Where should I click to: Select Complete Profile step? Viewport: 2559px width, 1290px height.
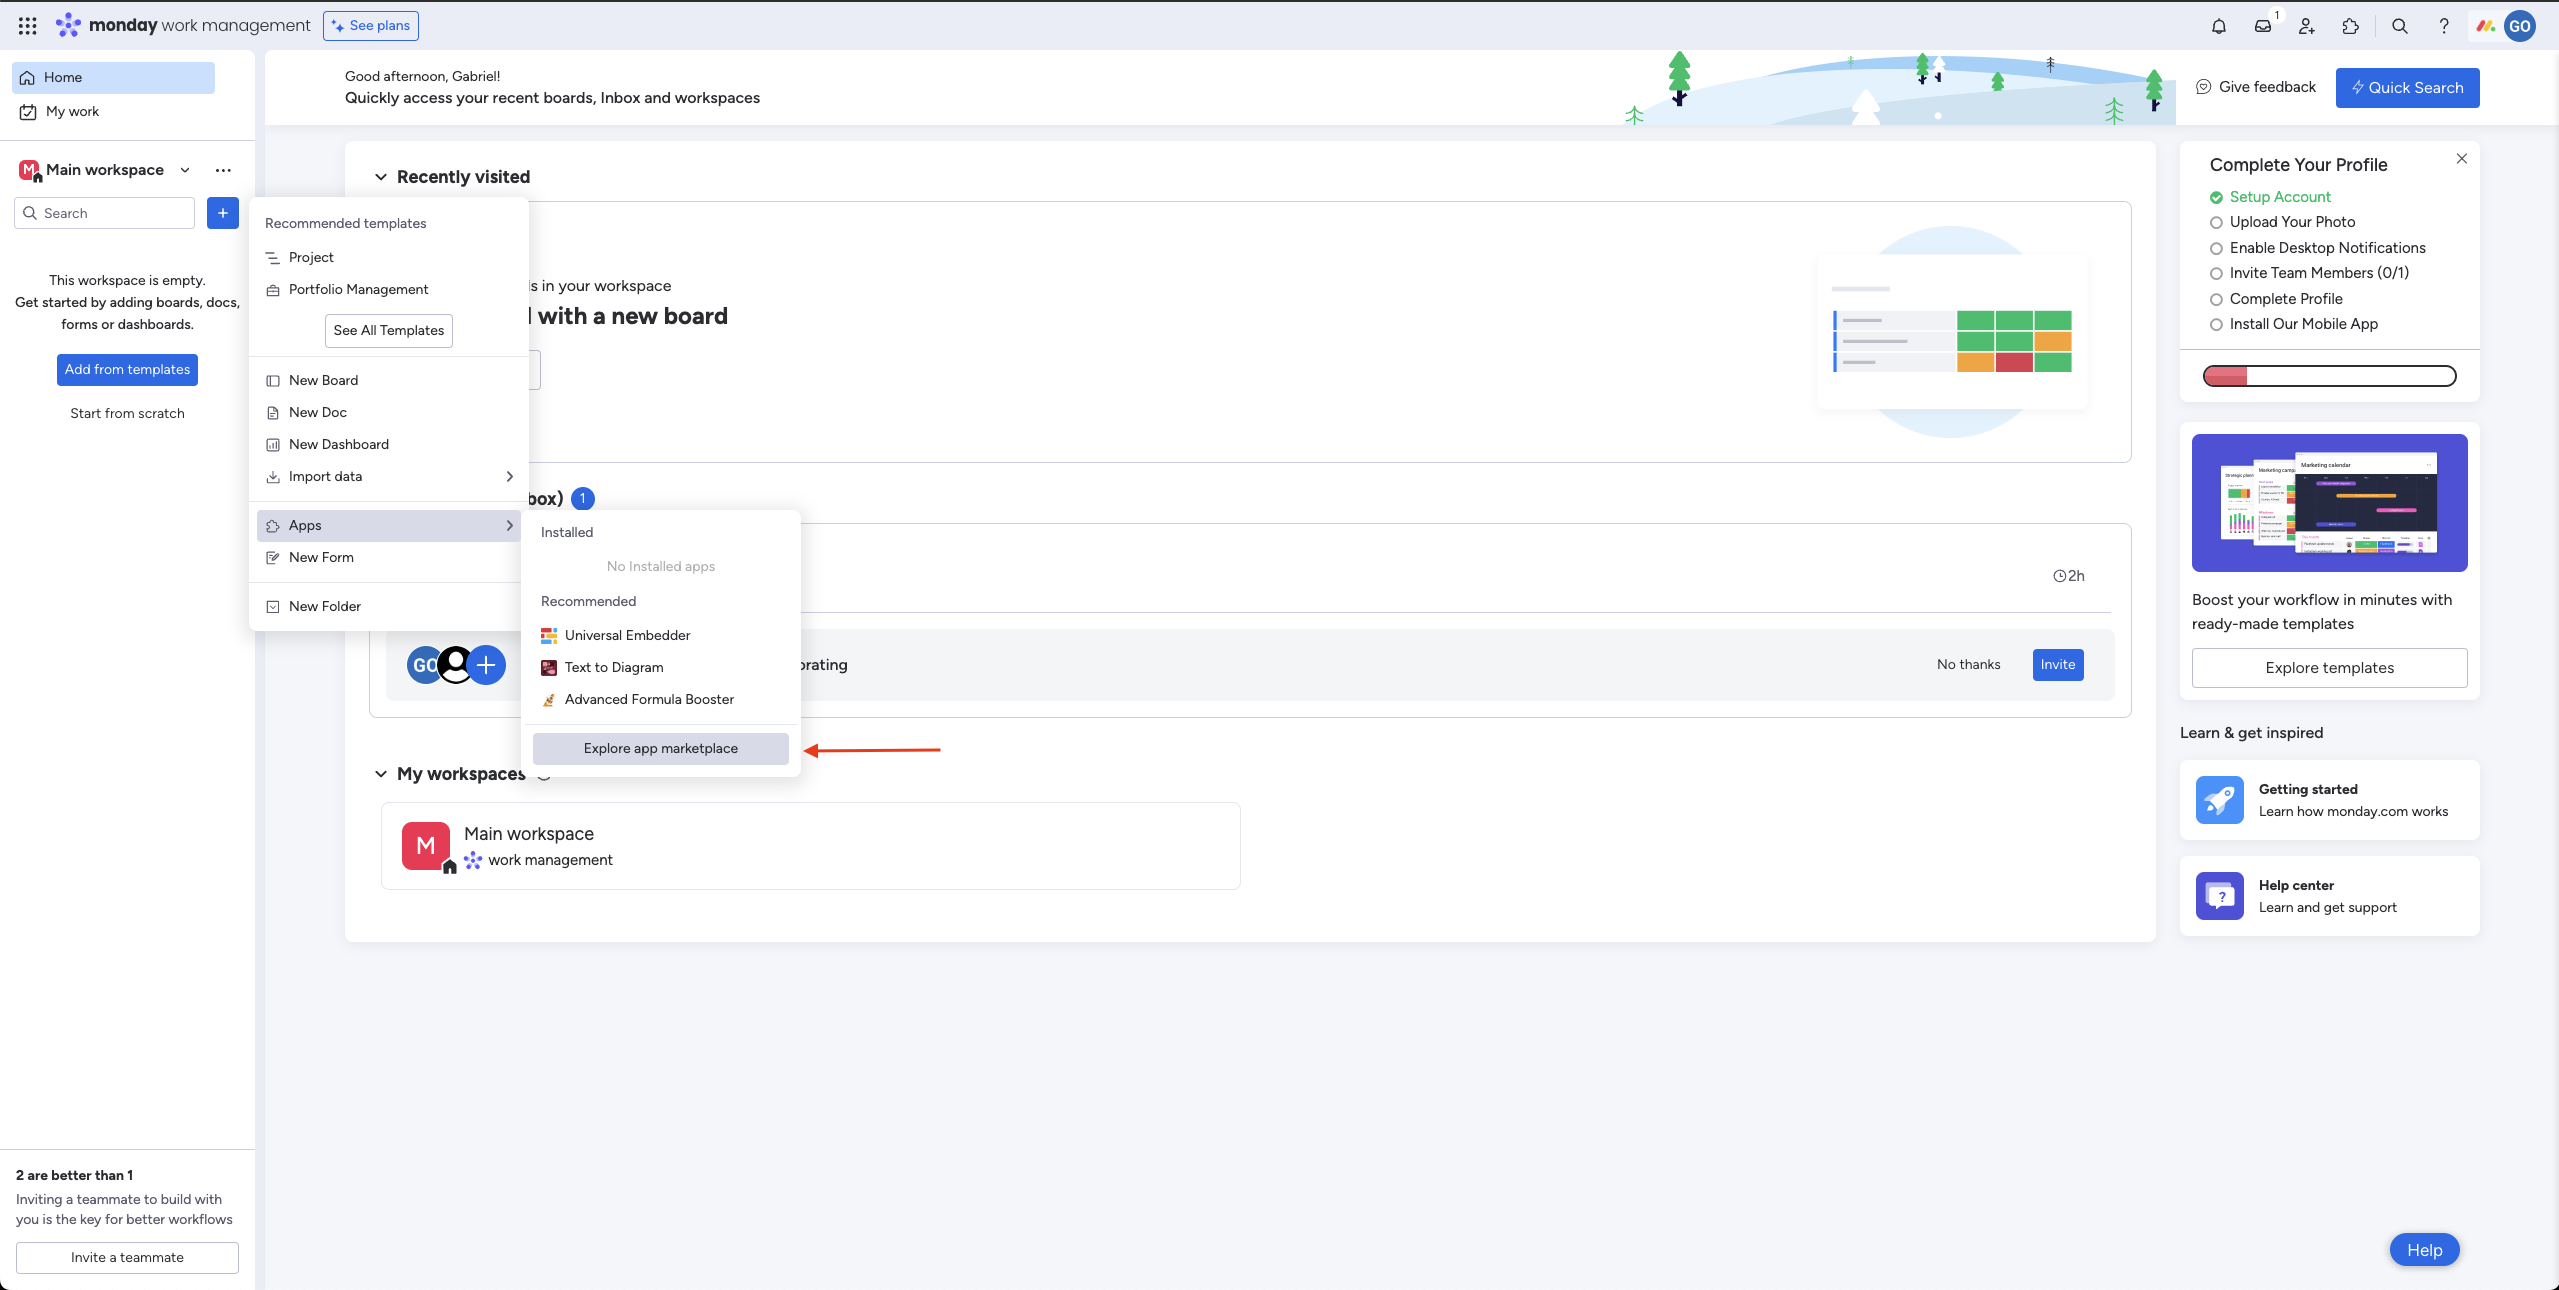click(x=2276, y=299)
